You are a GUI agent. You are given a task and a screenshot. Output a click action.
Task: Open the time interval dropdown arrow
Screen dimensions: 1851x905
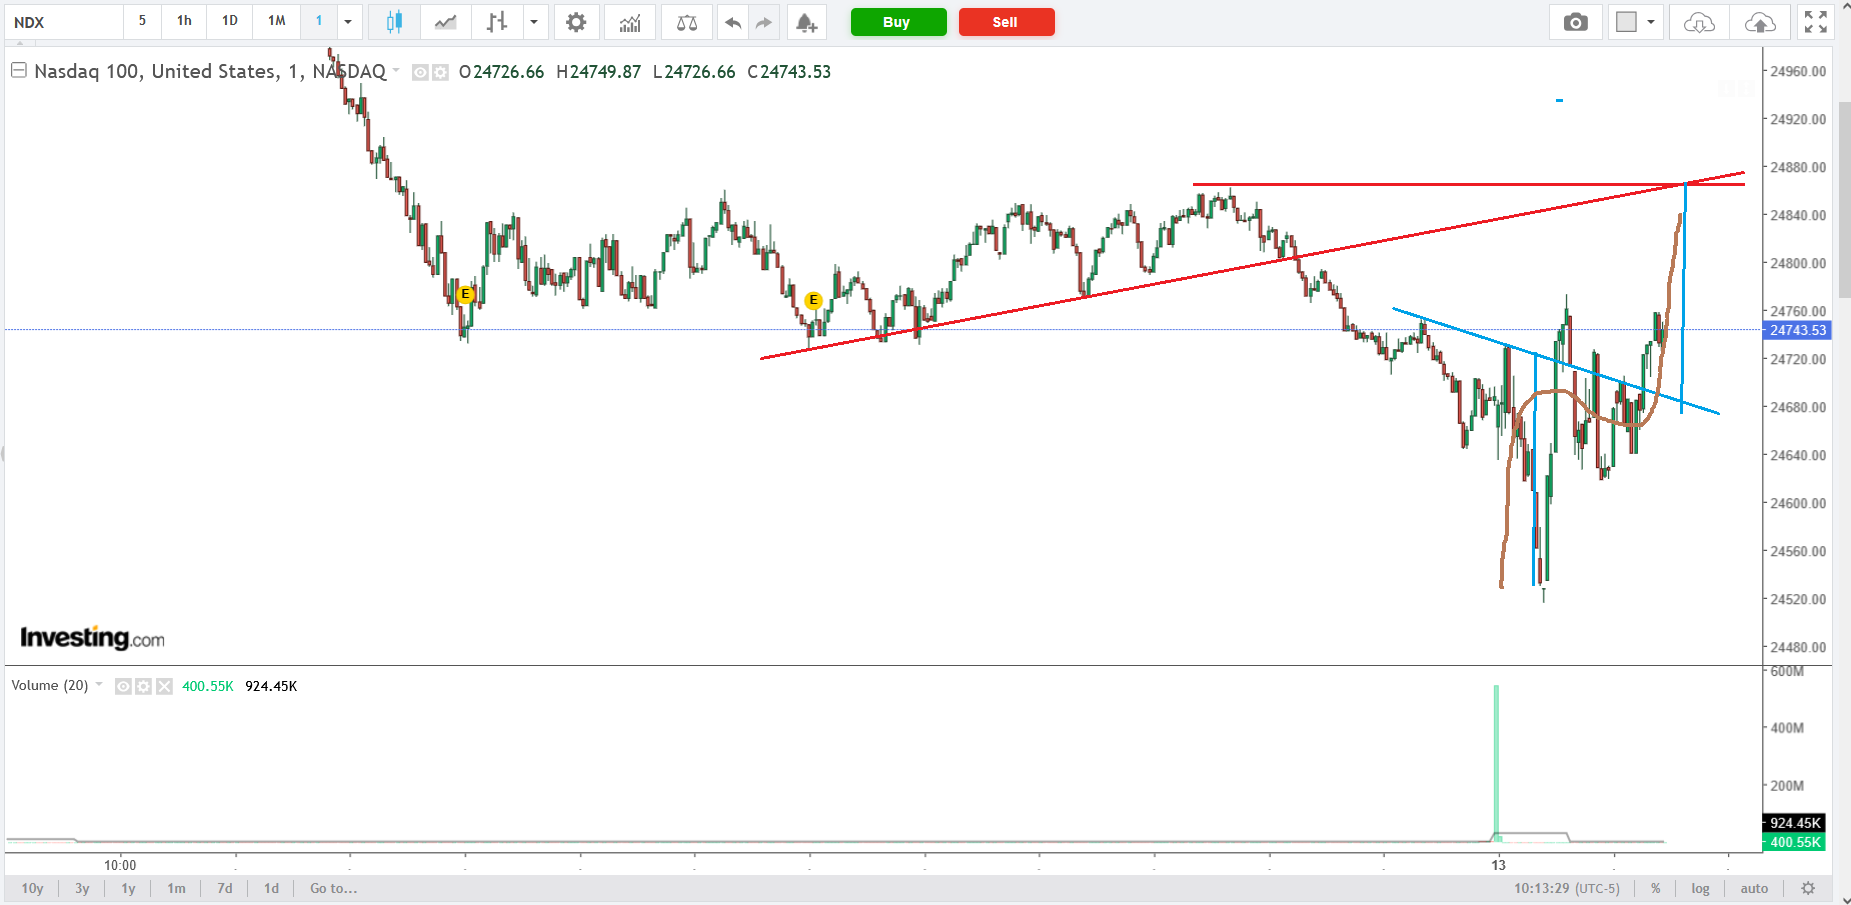(348, 22)
